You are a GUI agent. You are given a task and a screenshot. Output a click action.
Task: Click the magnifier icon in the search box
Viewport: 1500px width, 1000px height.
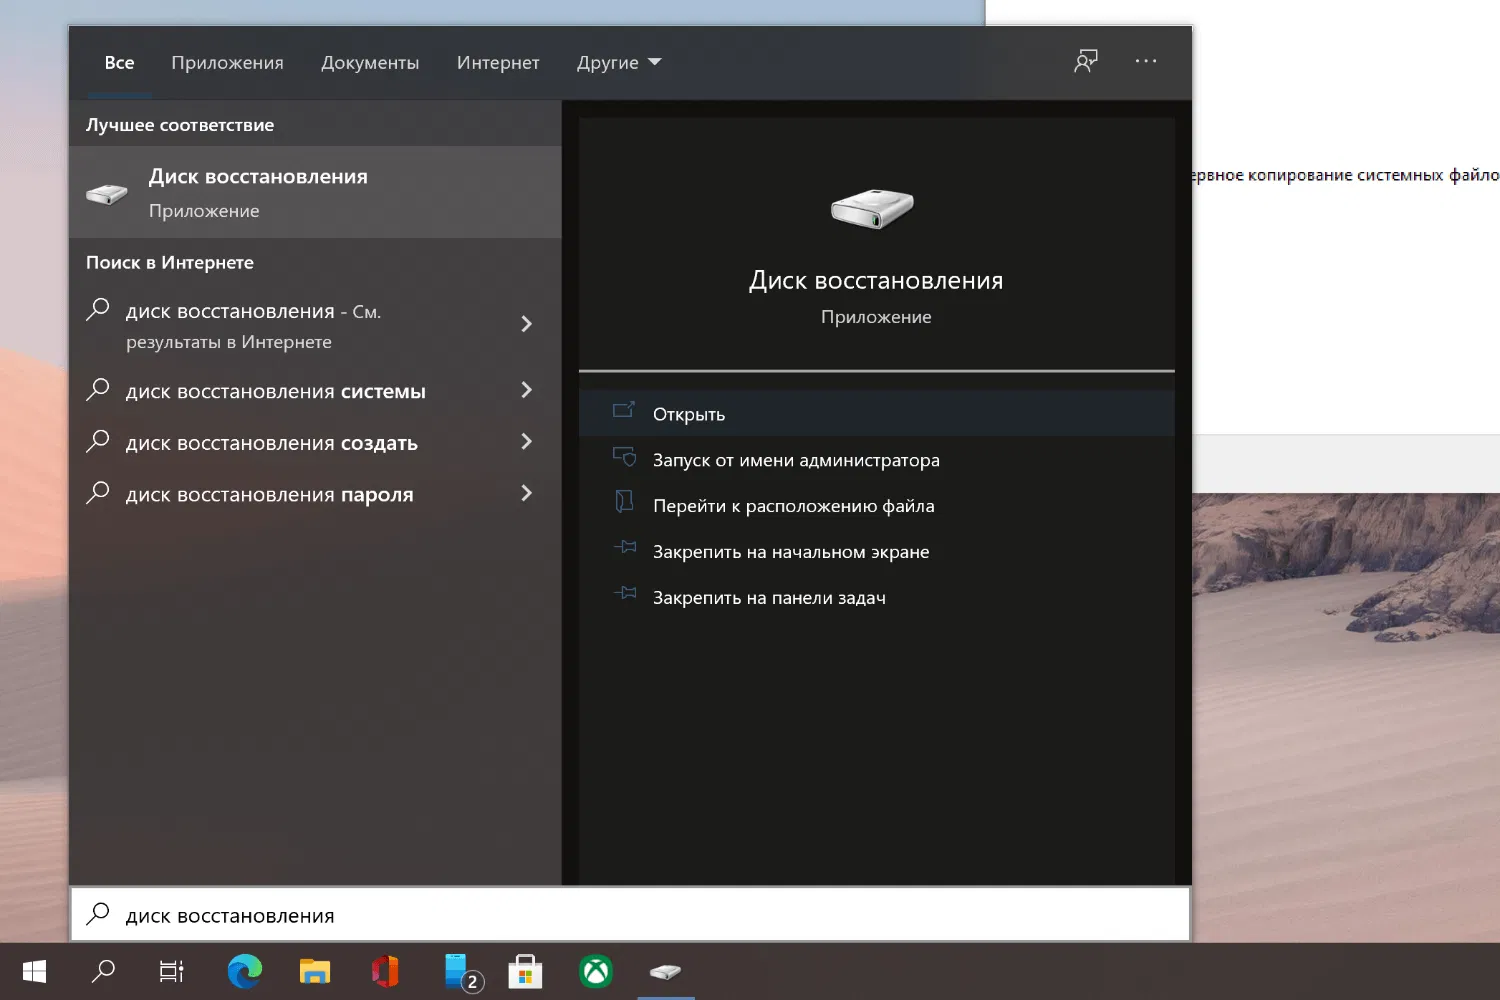pyautogui.click(x=98, y=913)
